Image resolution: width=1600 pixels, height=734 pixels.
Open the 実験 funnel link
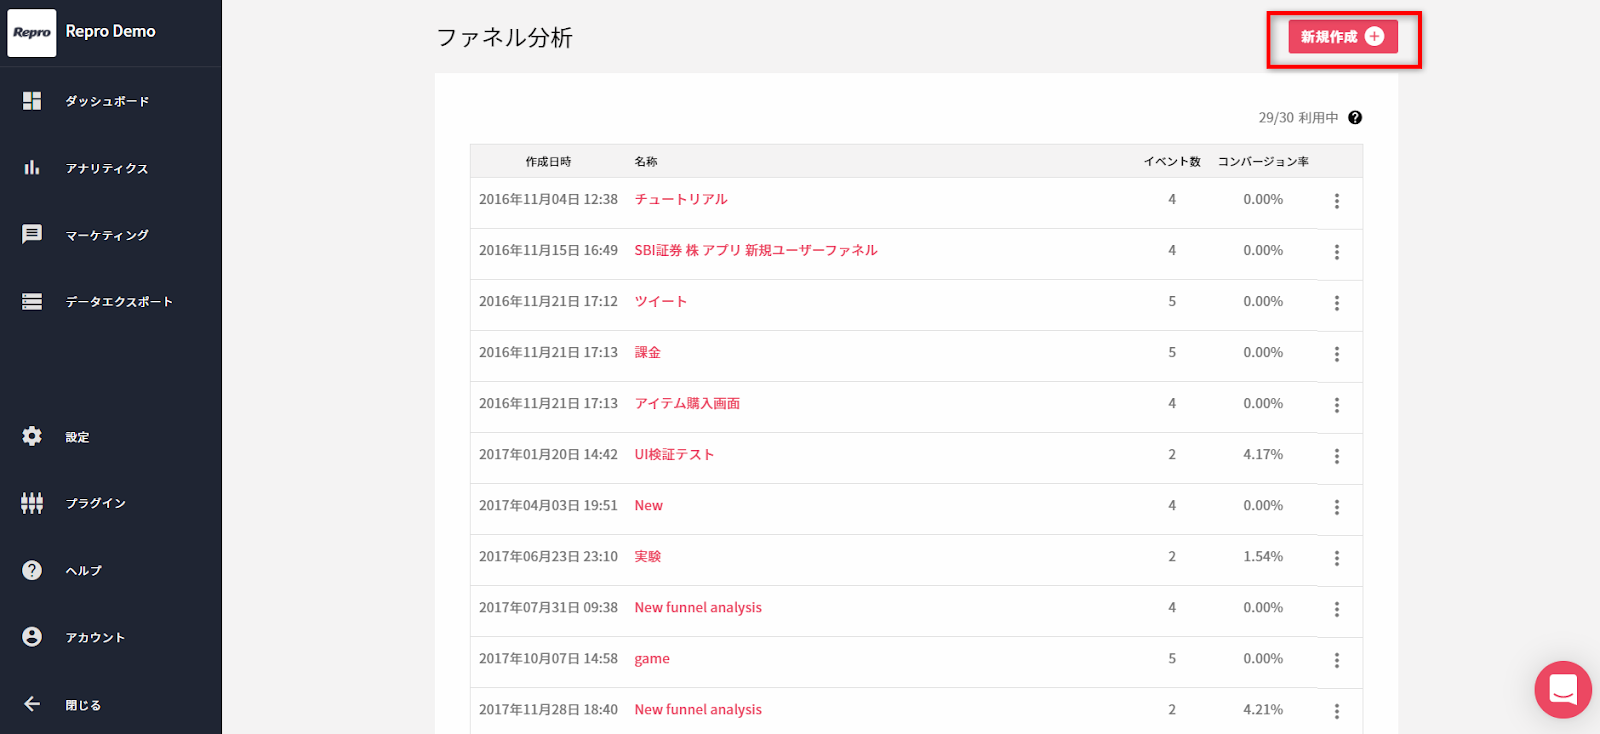648,556
